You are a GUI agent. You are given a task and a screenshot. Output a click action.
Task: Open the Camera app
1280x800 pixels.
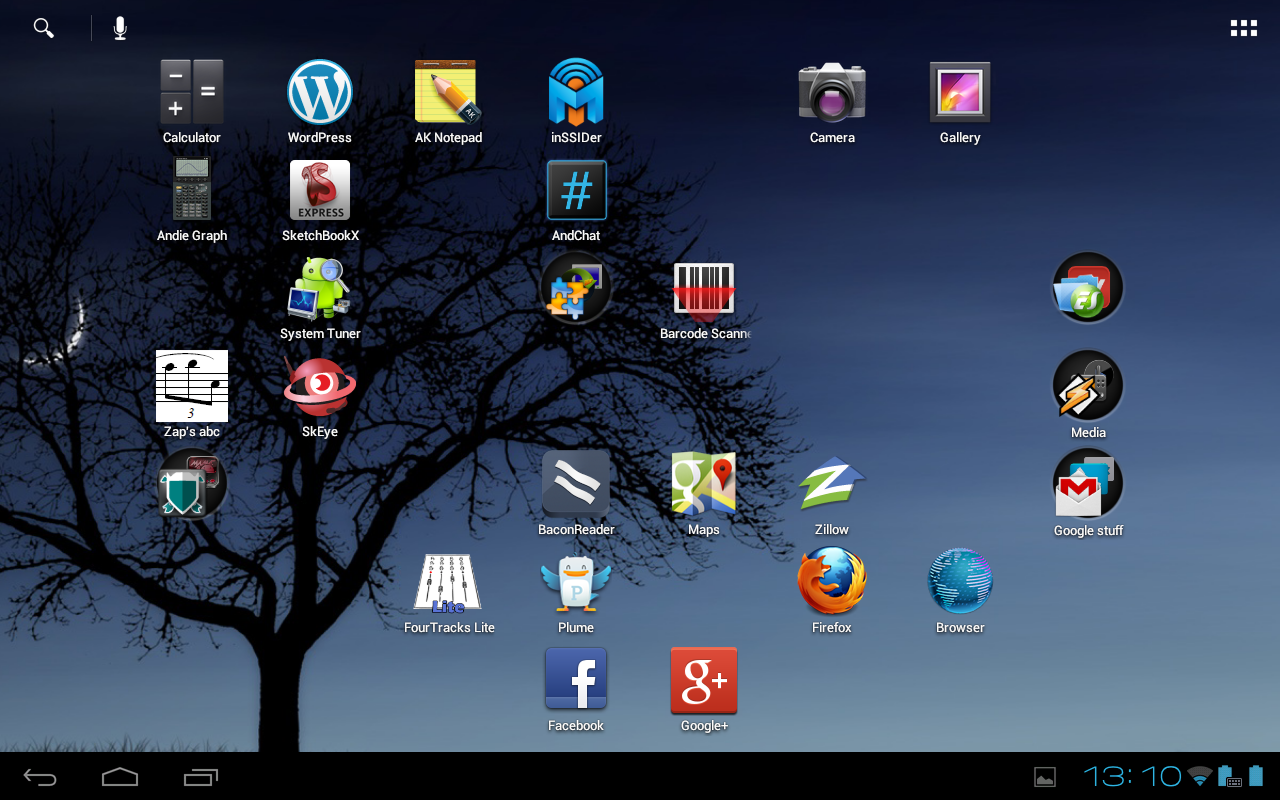832,102
